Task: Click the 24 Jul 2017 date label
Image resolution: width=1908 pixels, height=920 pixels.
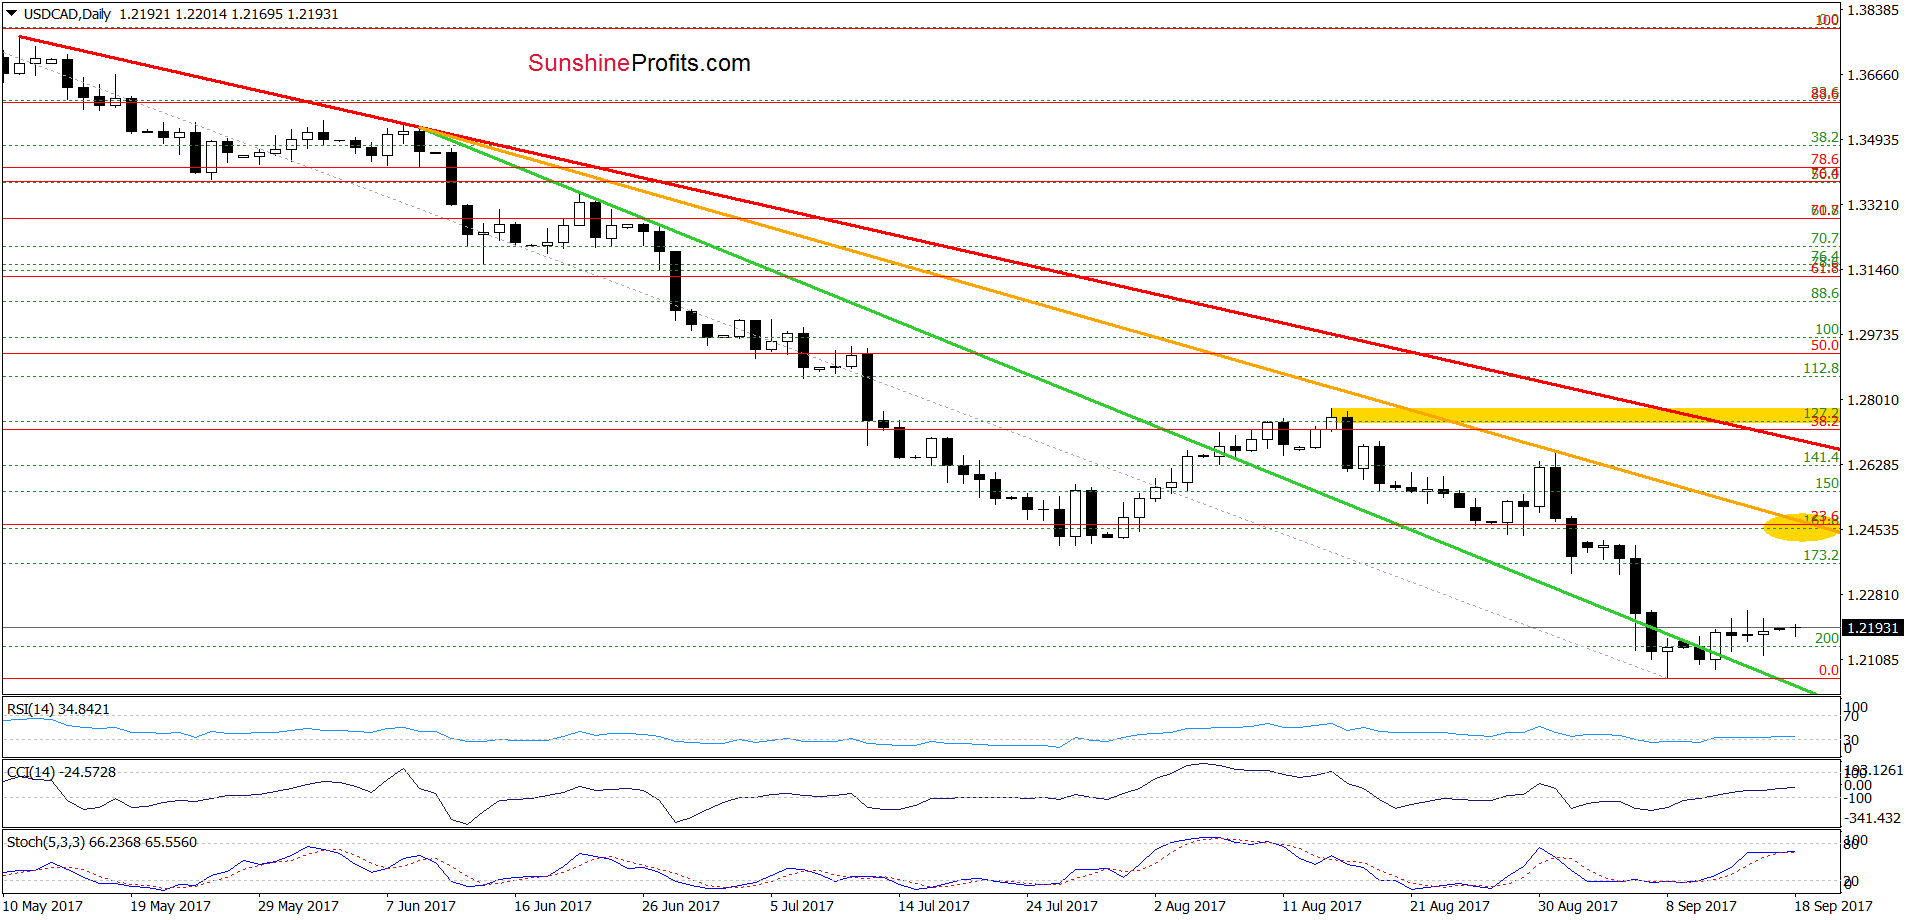Action: 1062,906
